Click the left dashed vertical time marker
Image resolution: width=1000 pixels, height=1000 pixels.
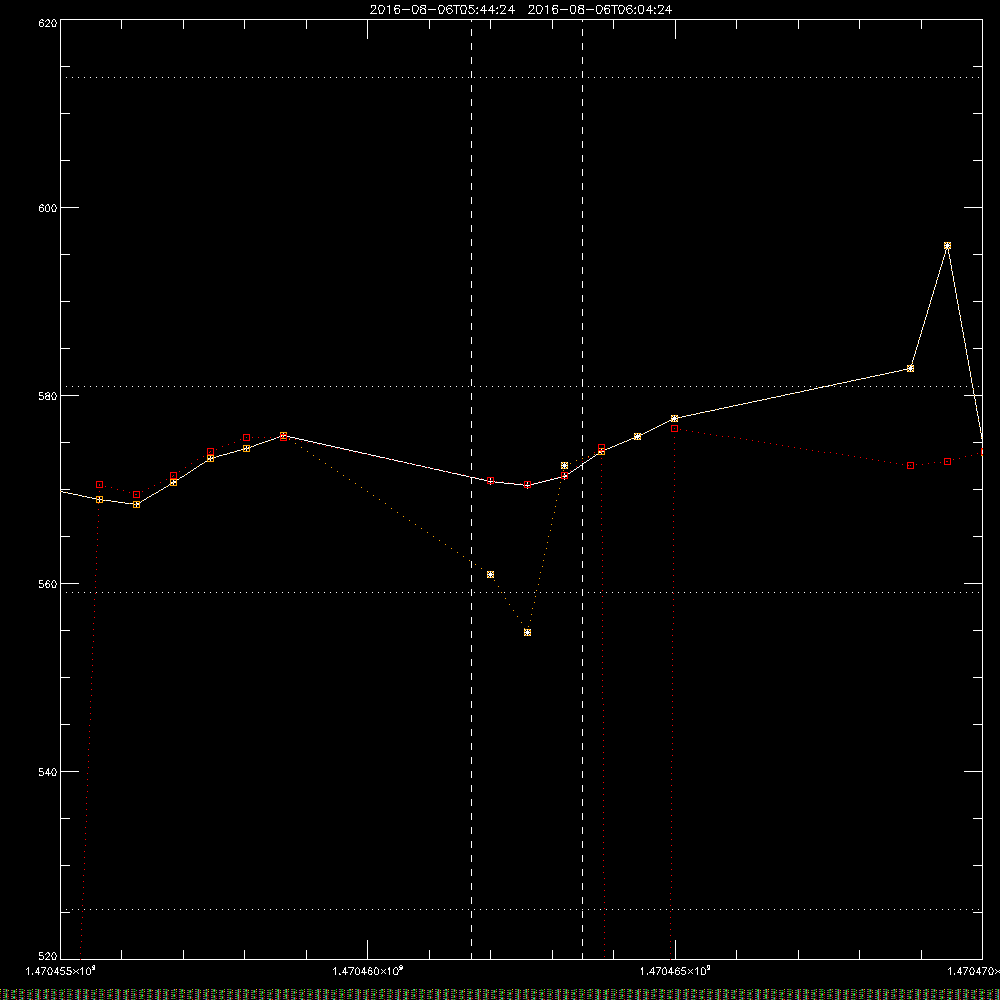[x=471, y=489]
